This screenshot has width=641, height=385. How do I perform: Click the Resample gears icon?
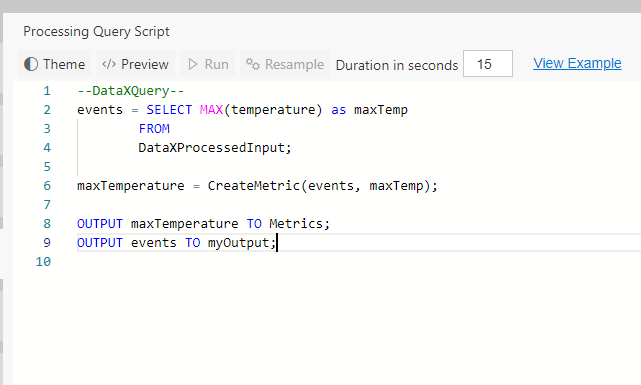pos(253,64)
